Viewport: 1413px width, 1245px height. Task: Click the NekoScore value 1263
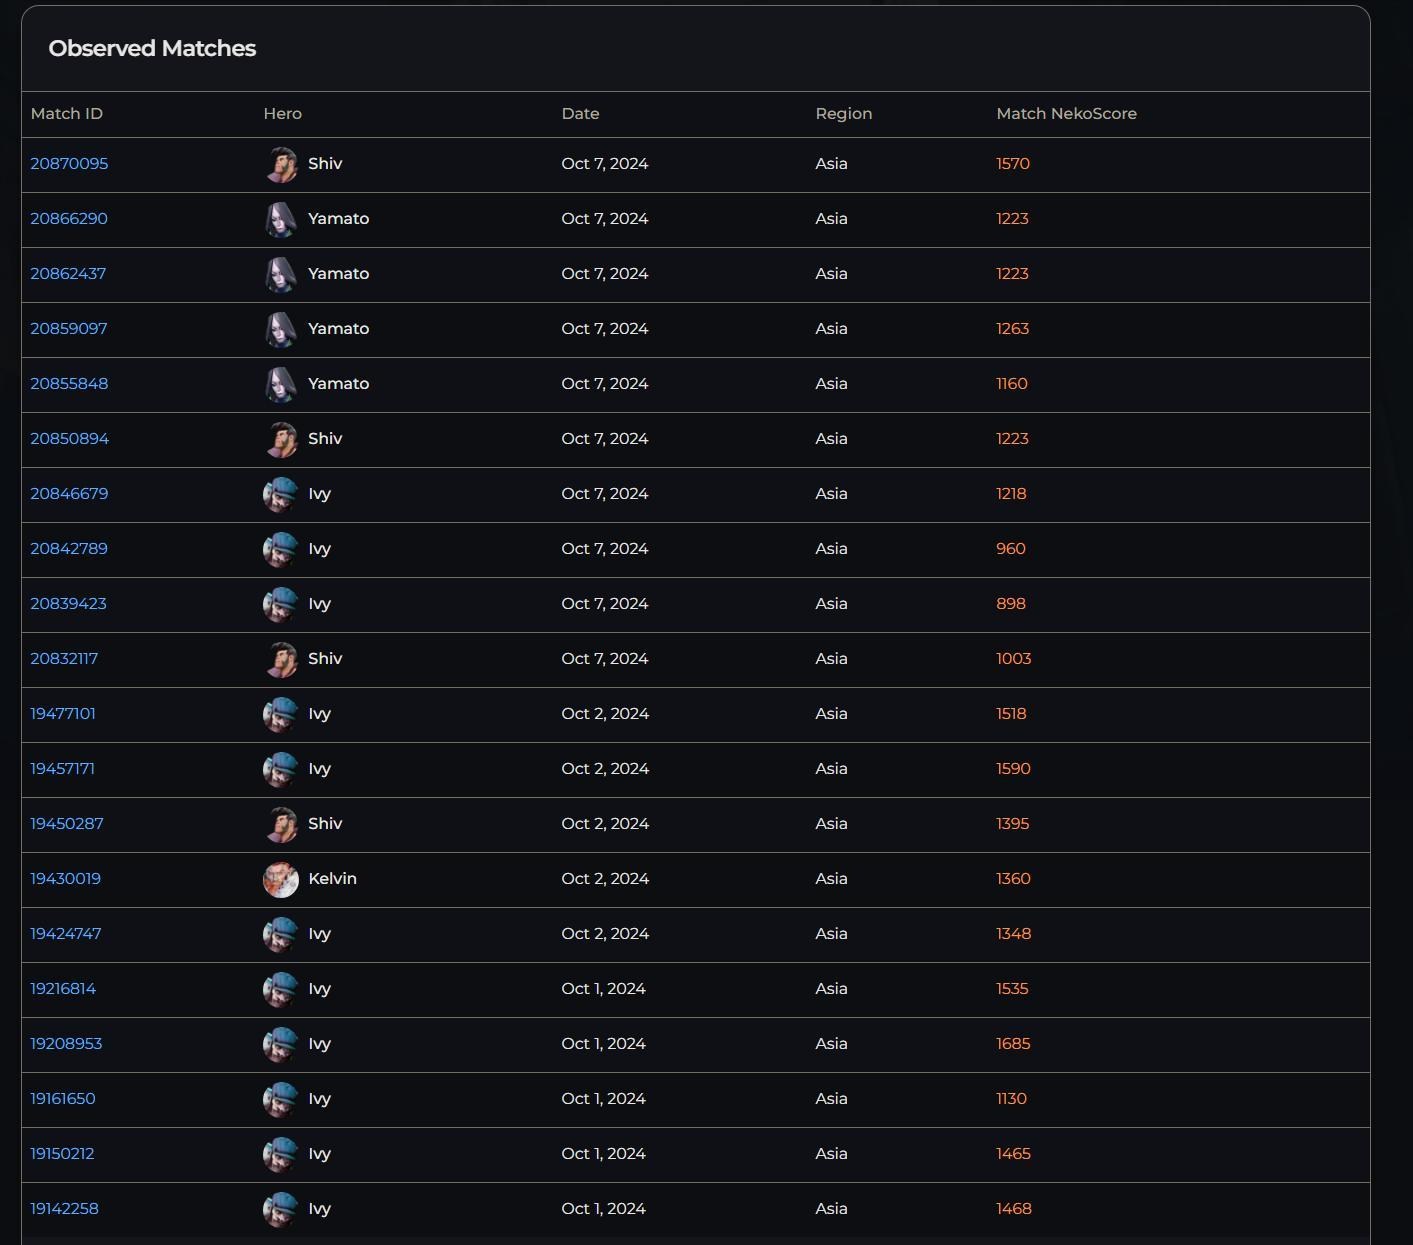1013,329
